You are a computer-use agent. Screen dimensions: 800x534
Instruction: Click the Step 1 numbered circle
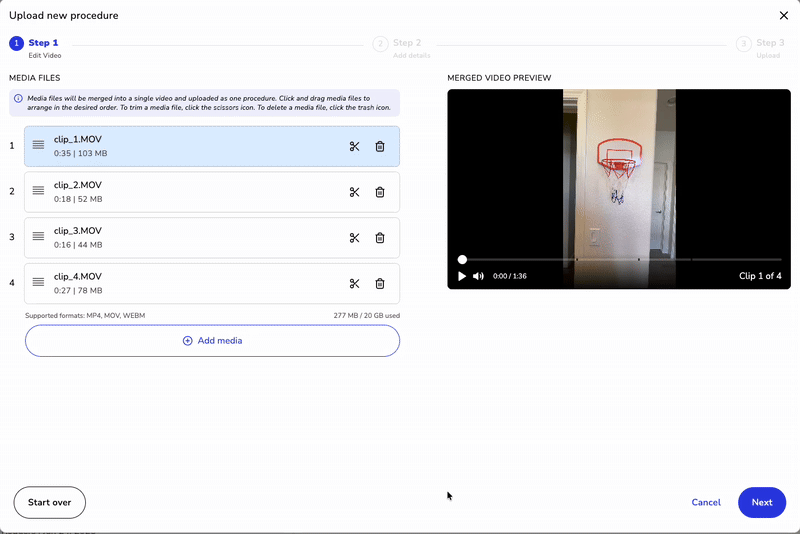(16, 43)
